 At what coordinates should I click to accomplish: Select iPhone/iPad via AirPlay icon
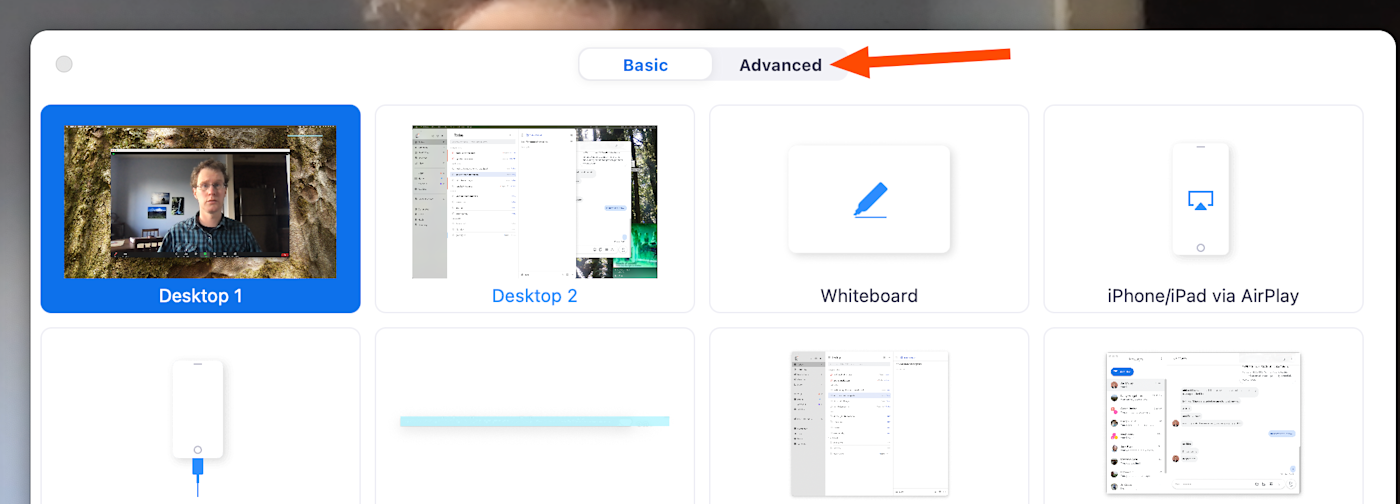[x=1200, y=200]
